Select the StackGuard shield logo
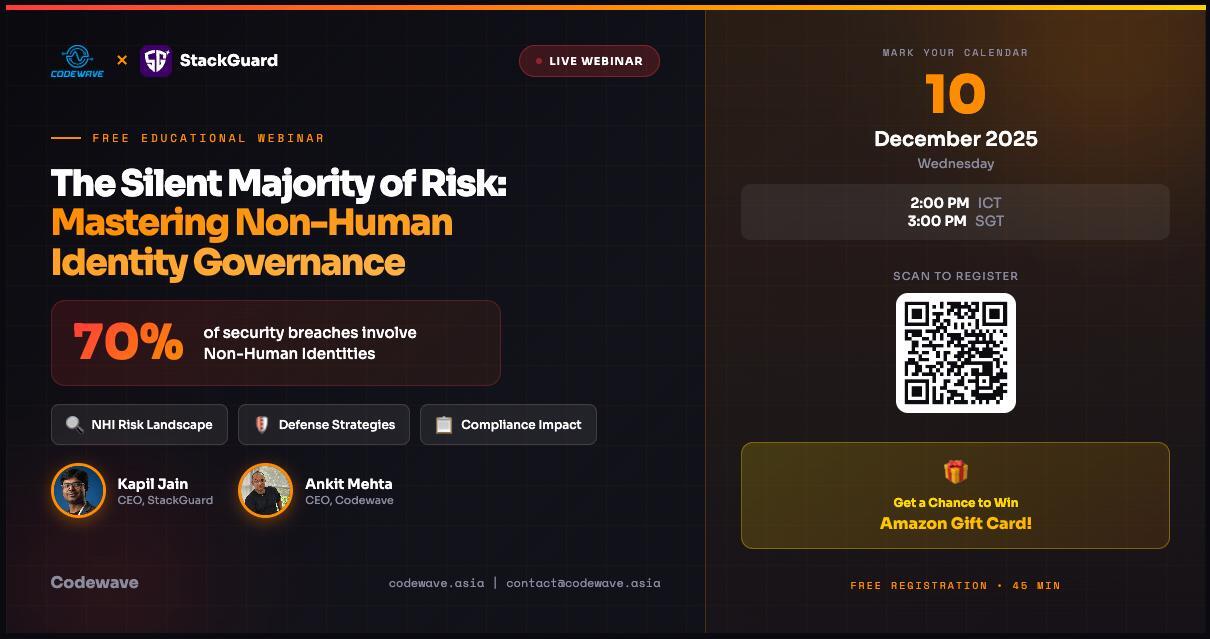 click(x=156, y=60)
